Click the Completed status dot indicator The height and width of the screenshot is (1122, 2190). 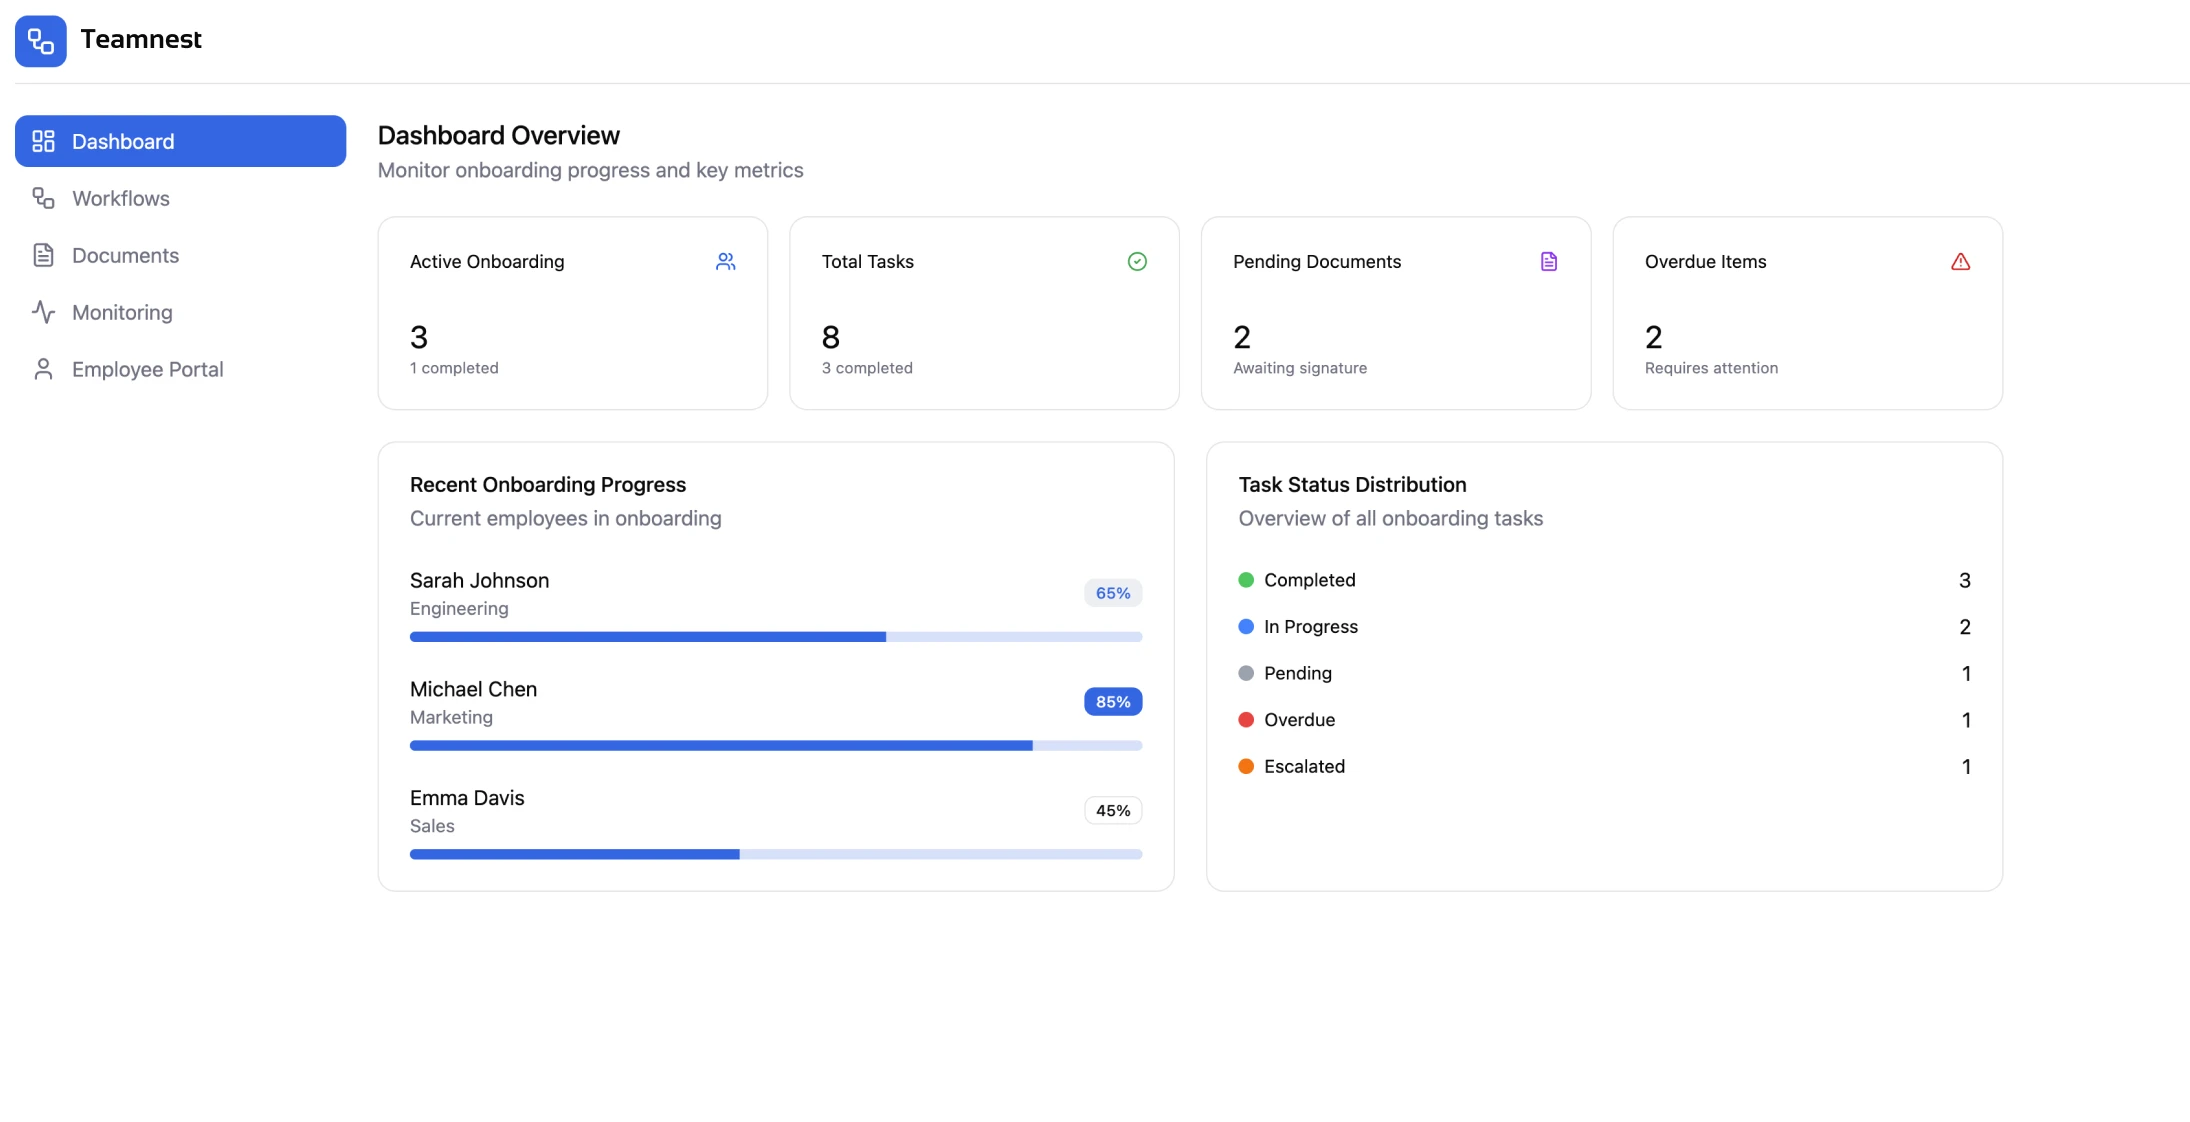pyautogui.click(x=1246, y=580)
